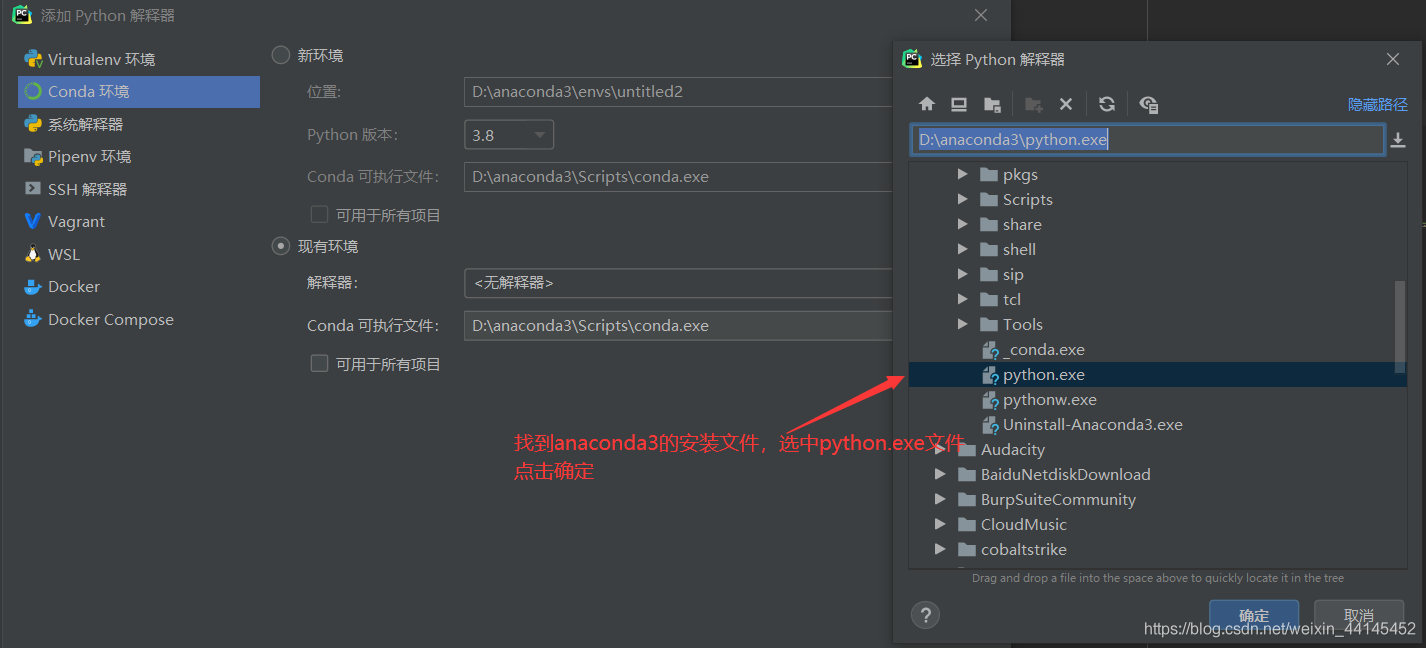Click the Pipenv environment icon
The image size is (1426, 648).
point(33,156)
